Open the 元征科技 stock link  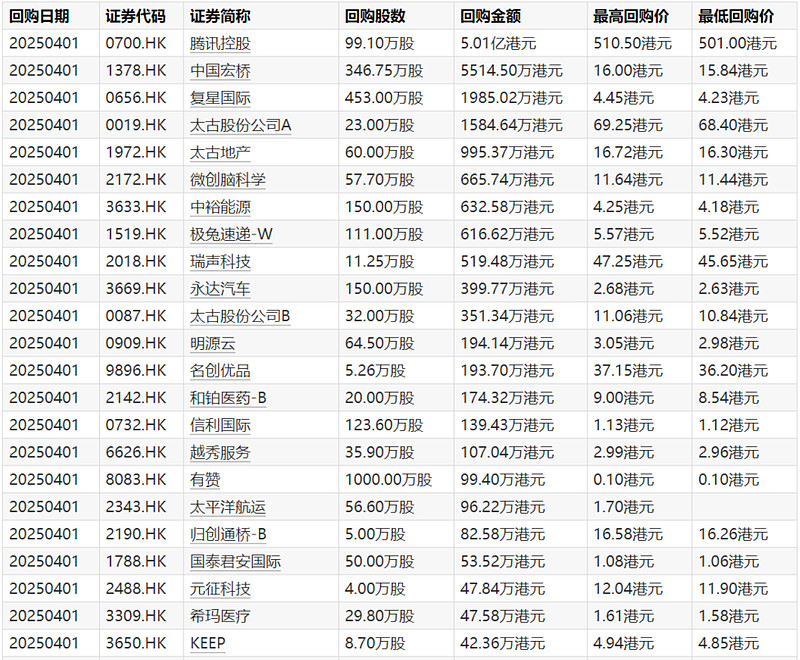coord(220,589)
